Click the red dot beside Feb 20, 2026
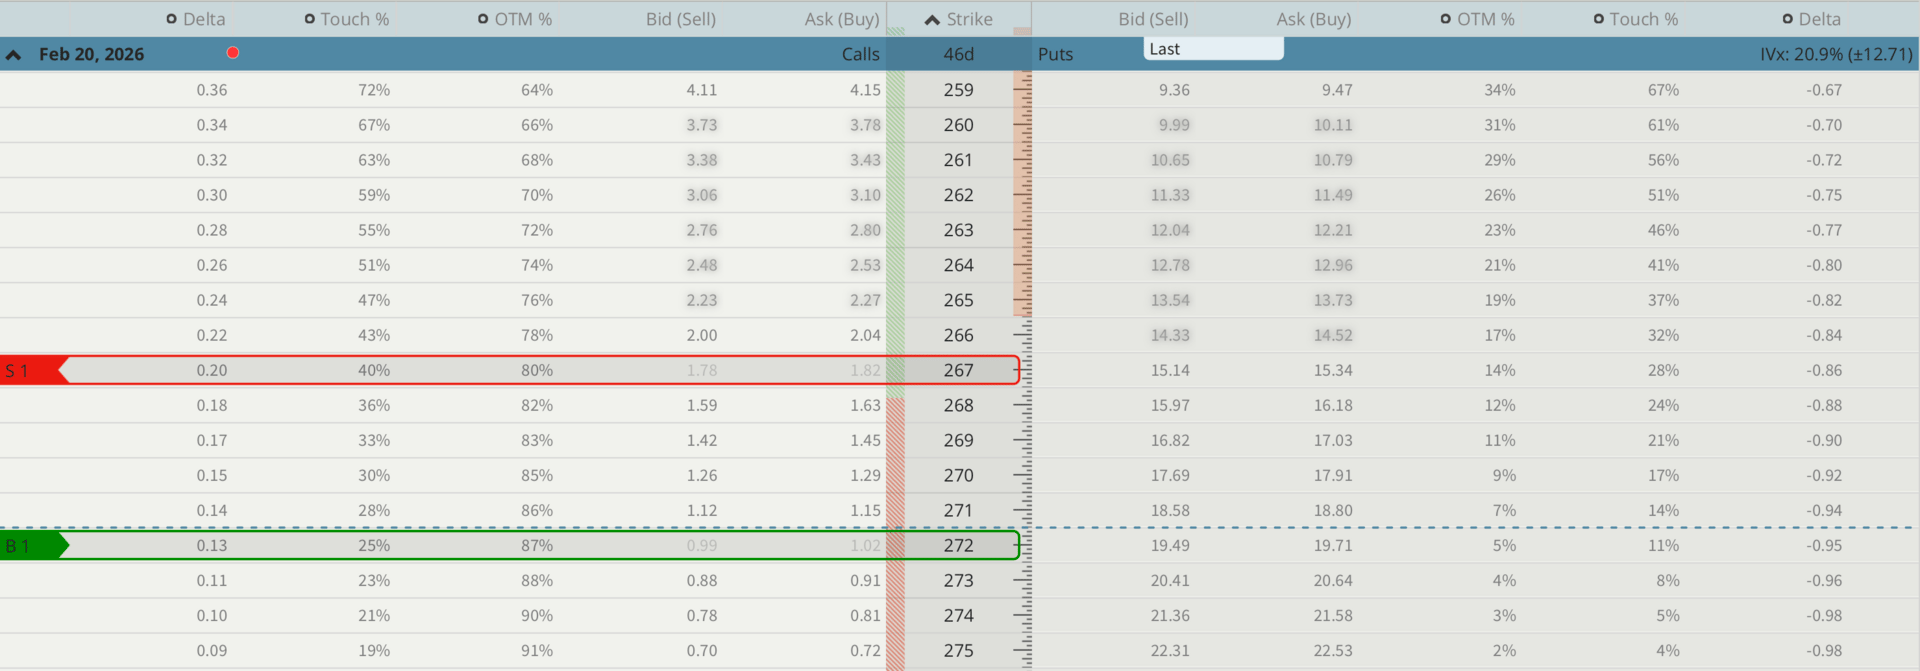The height and width of the screenshot is (671, 1920). [x=233, y=52]
